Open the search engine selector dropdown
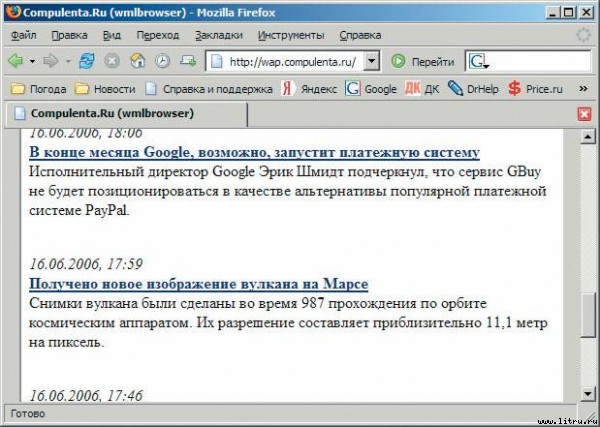Viewport: 600px width, 427px height. click(479, 61)
